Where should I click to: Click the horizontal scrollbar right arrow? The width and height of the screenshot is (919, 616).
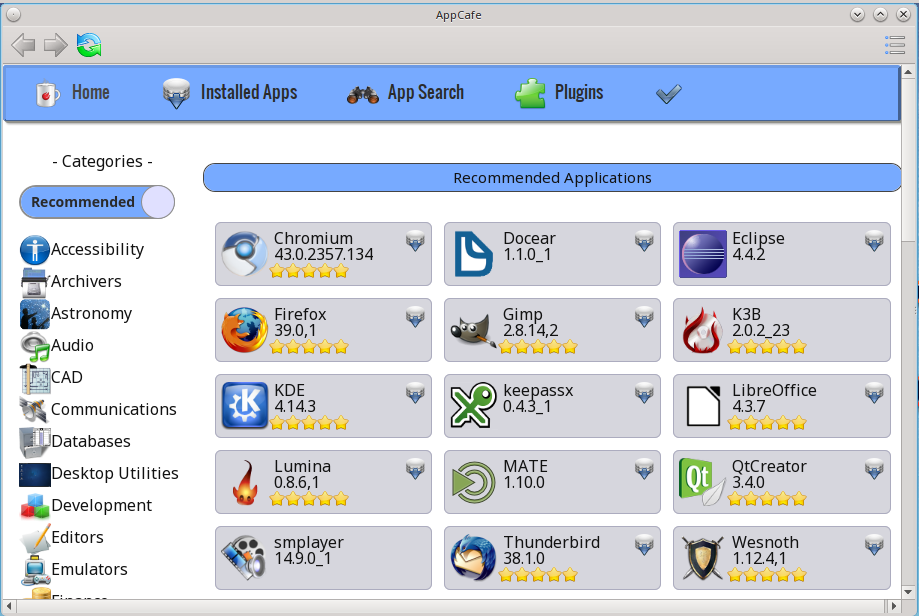point(894,605)
